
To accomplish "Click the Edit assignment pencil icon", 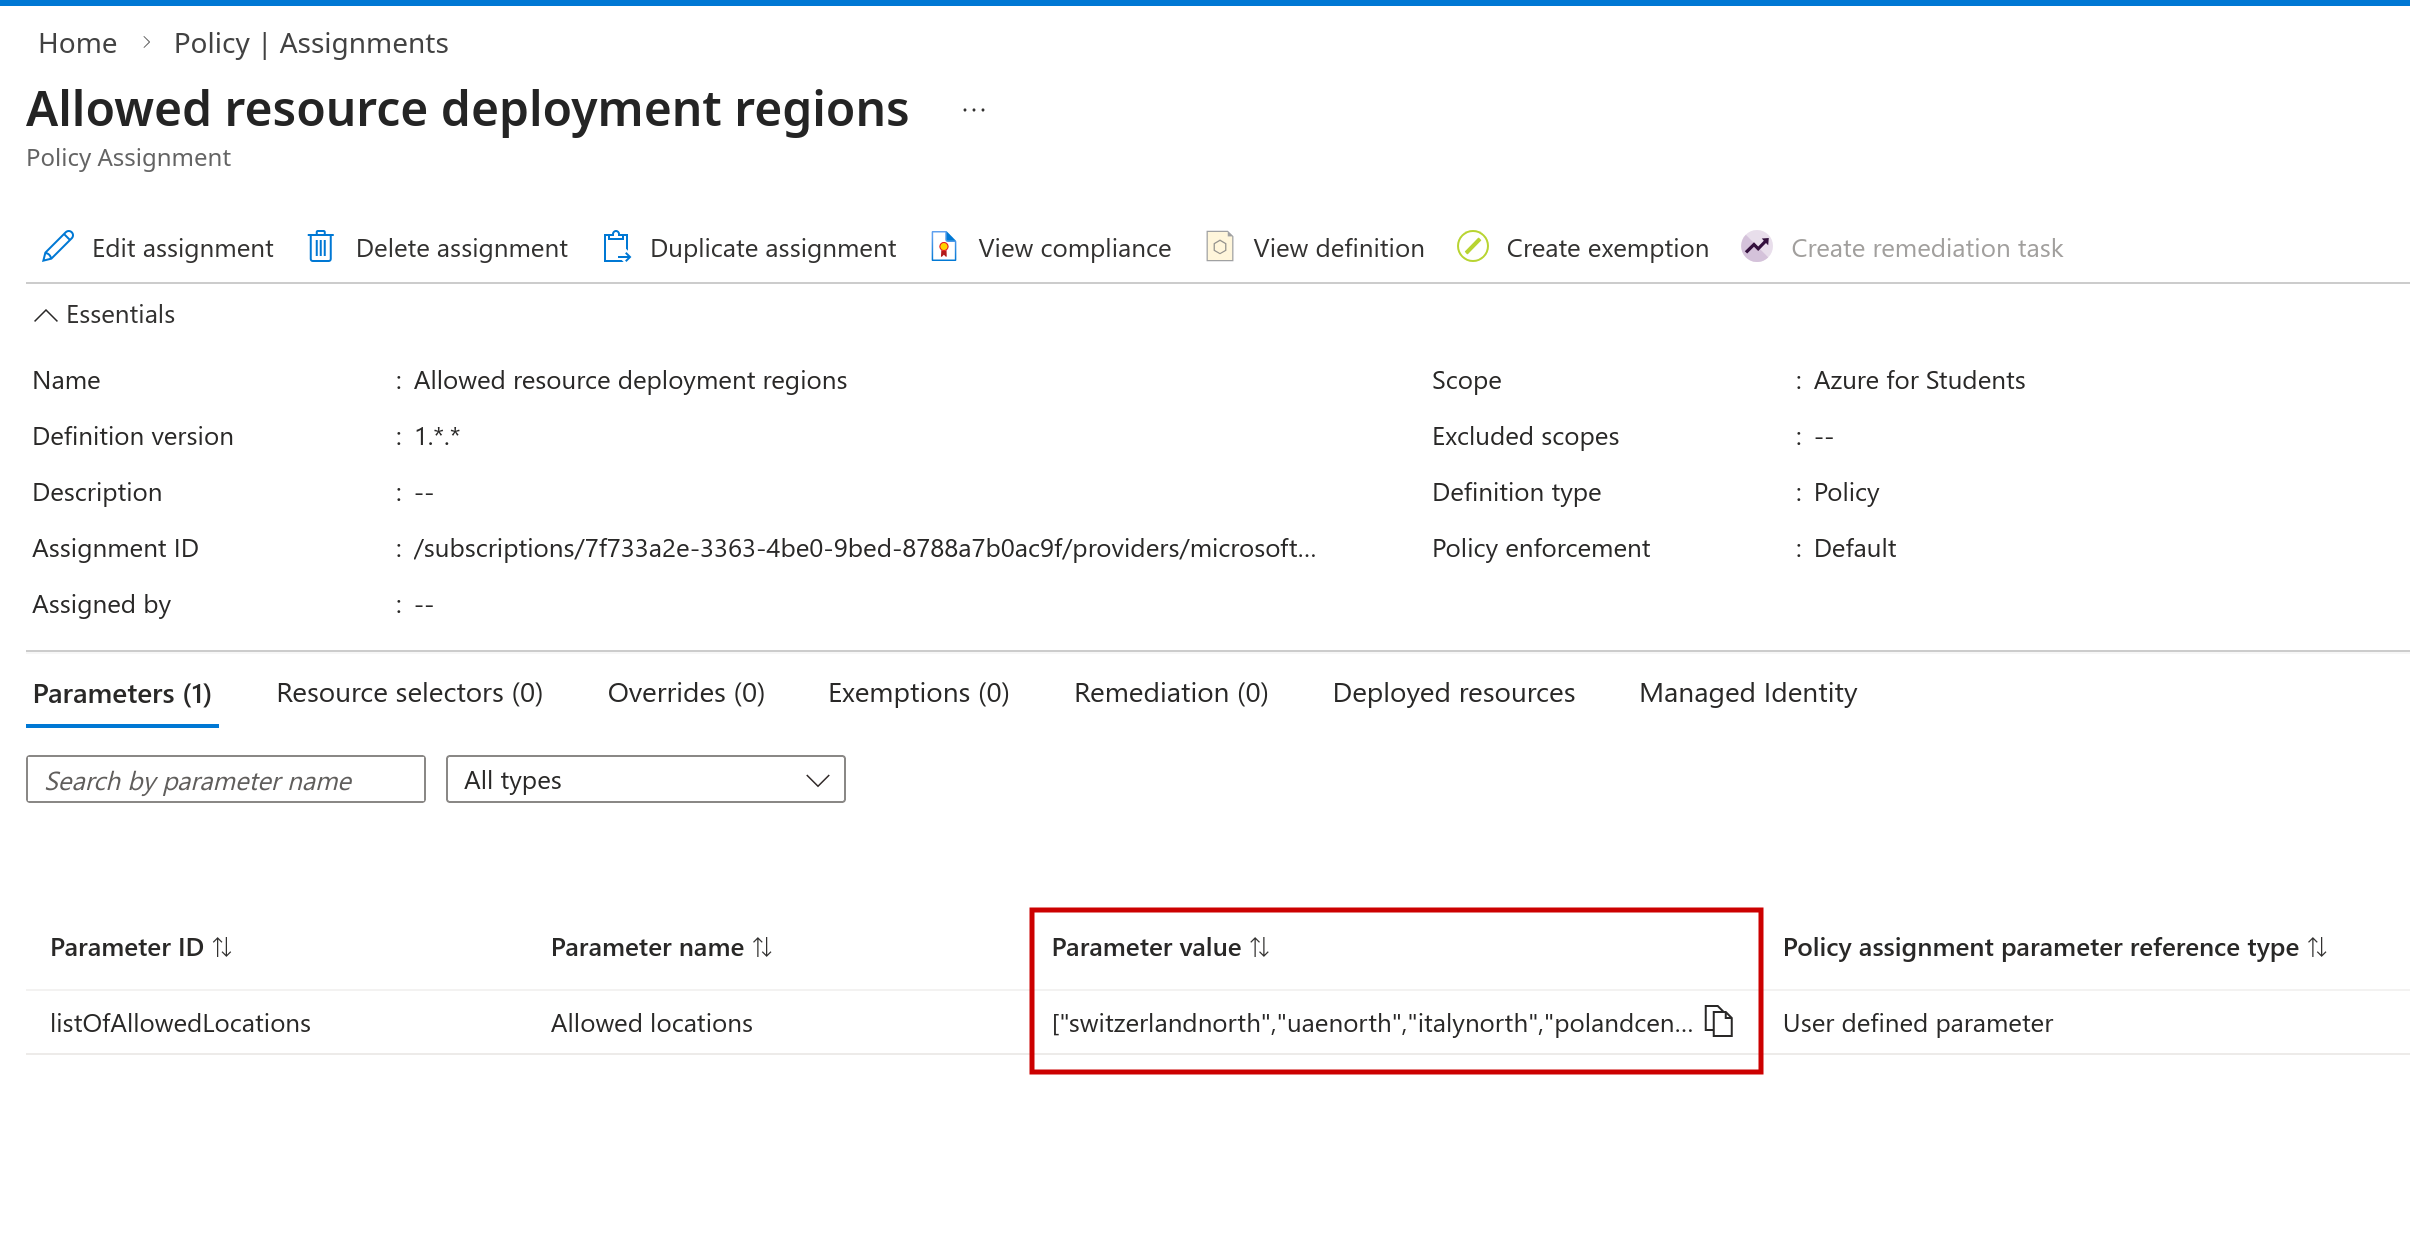I will (x=56, y=247).
